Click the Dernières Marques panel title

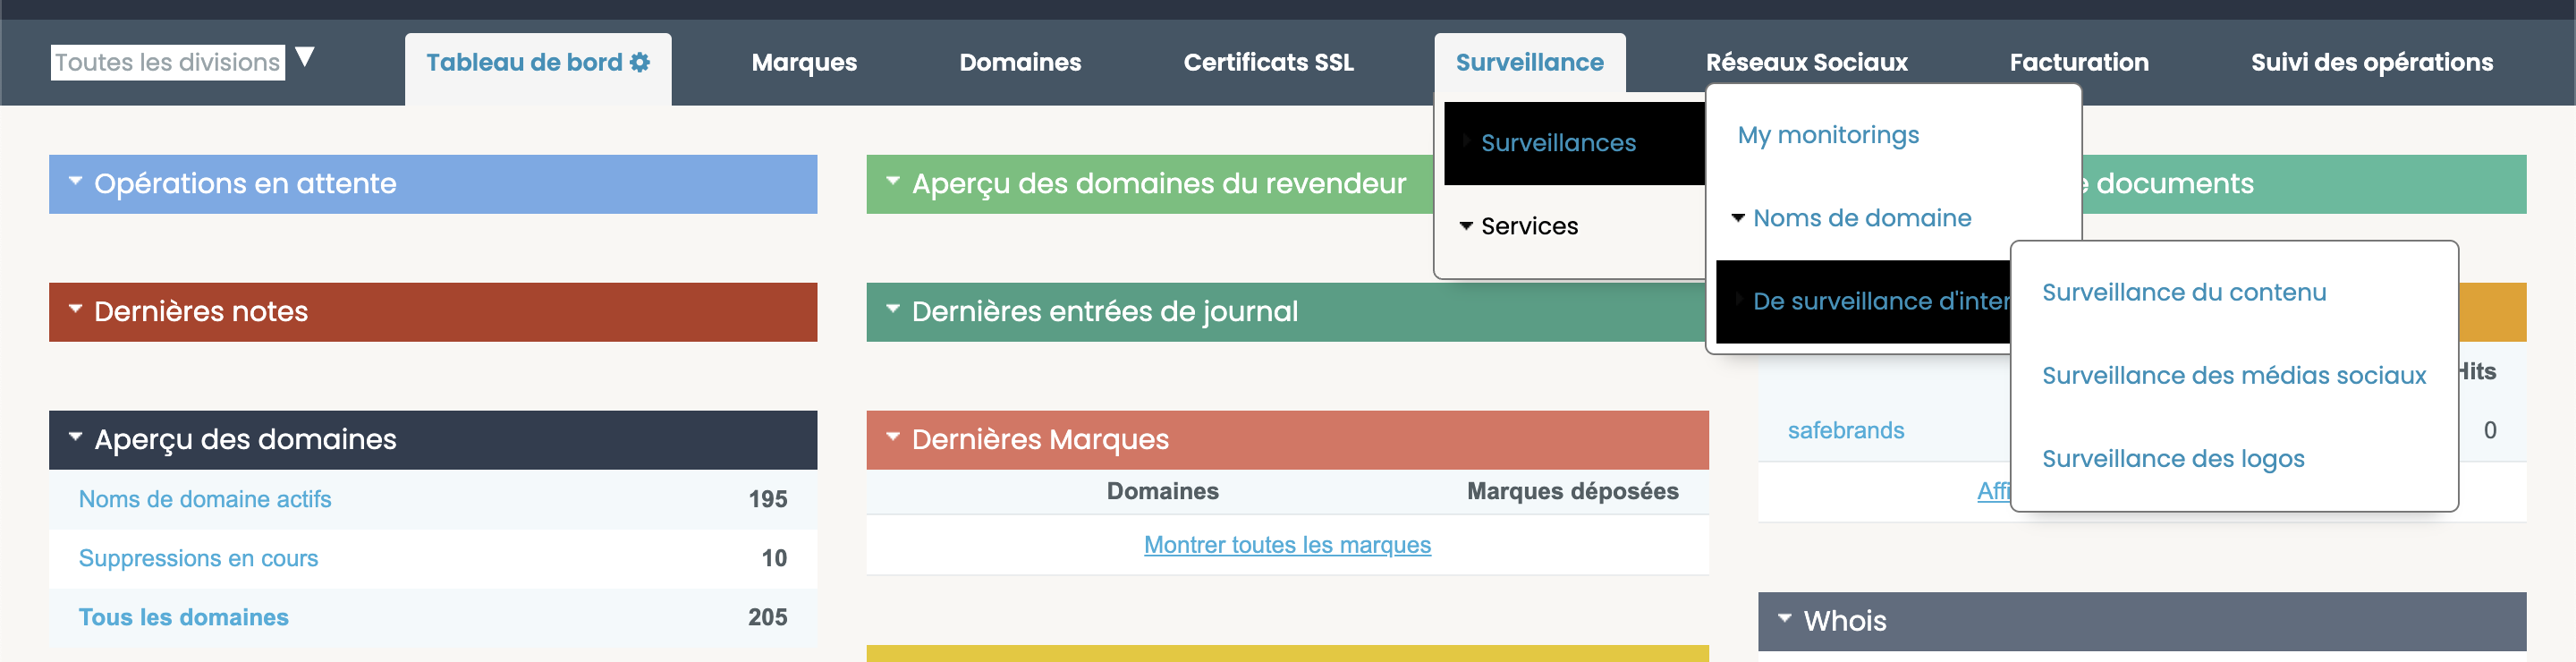point(1040,439)
